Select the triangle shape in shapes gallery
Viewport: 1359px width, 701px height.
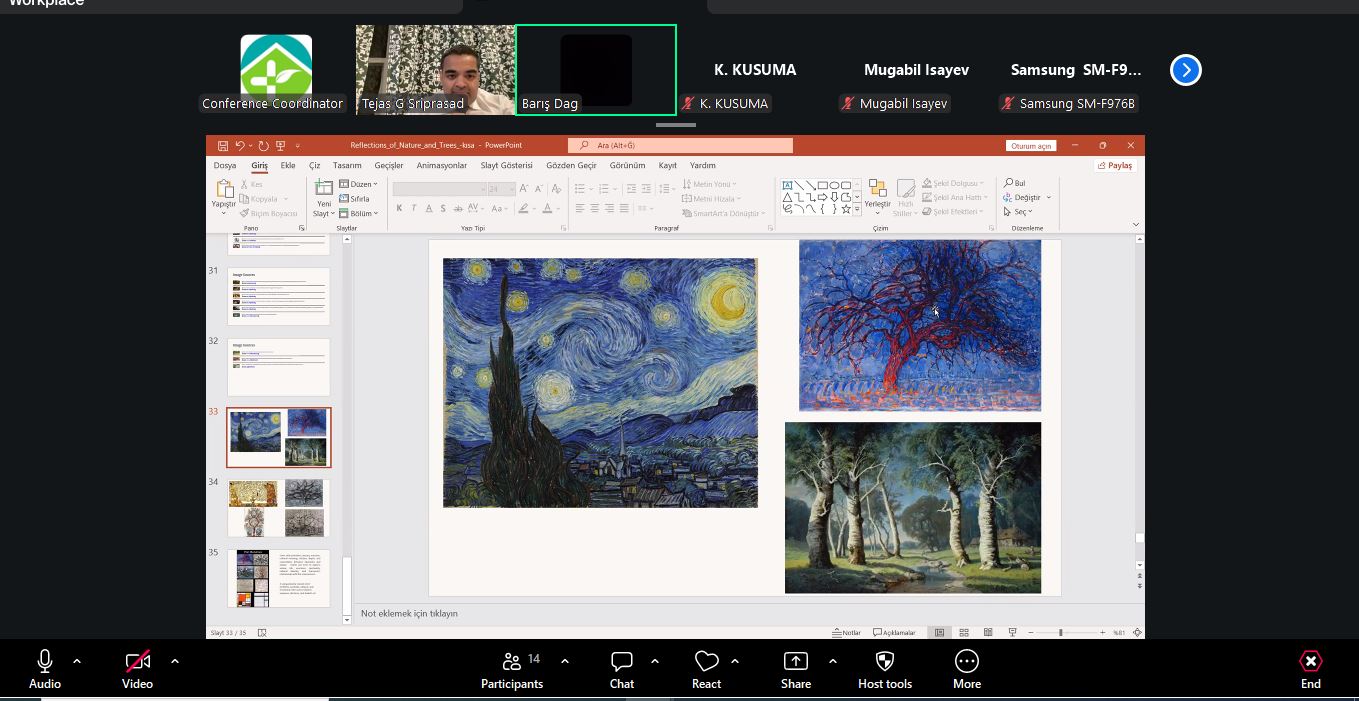pos(787,197)
